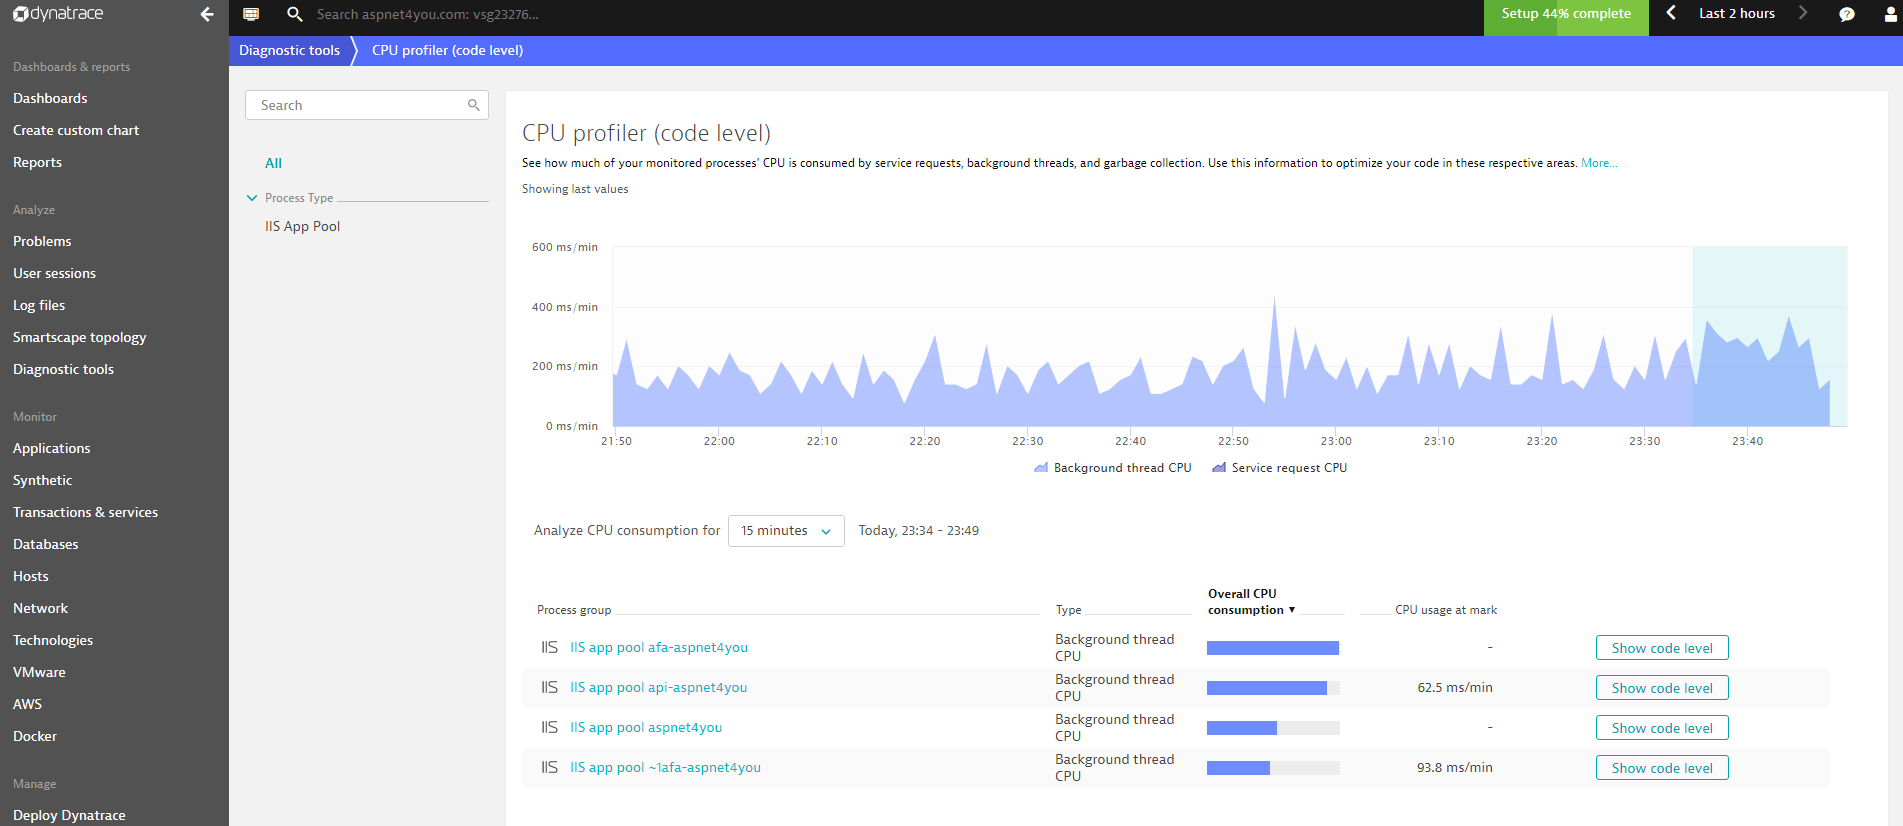Open the top-left menu dashboard icon

tap(251, 14)
